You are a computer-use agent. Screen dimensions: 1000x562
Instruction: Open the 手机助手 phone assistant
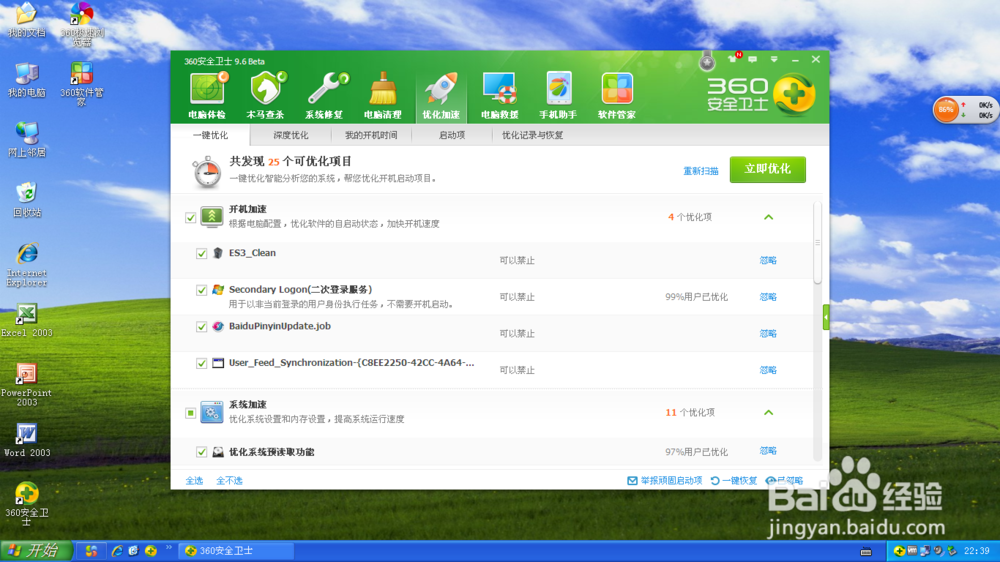coord(558,96)
